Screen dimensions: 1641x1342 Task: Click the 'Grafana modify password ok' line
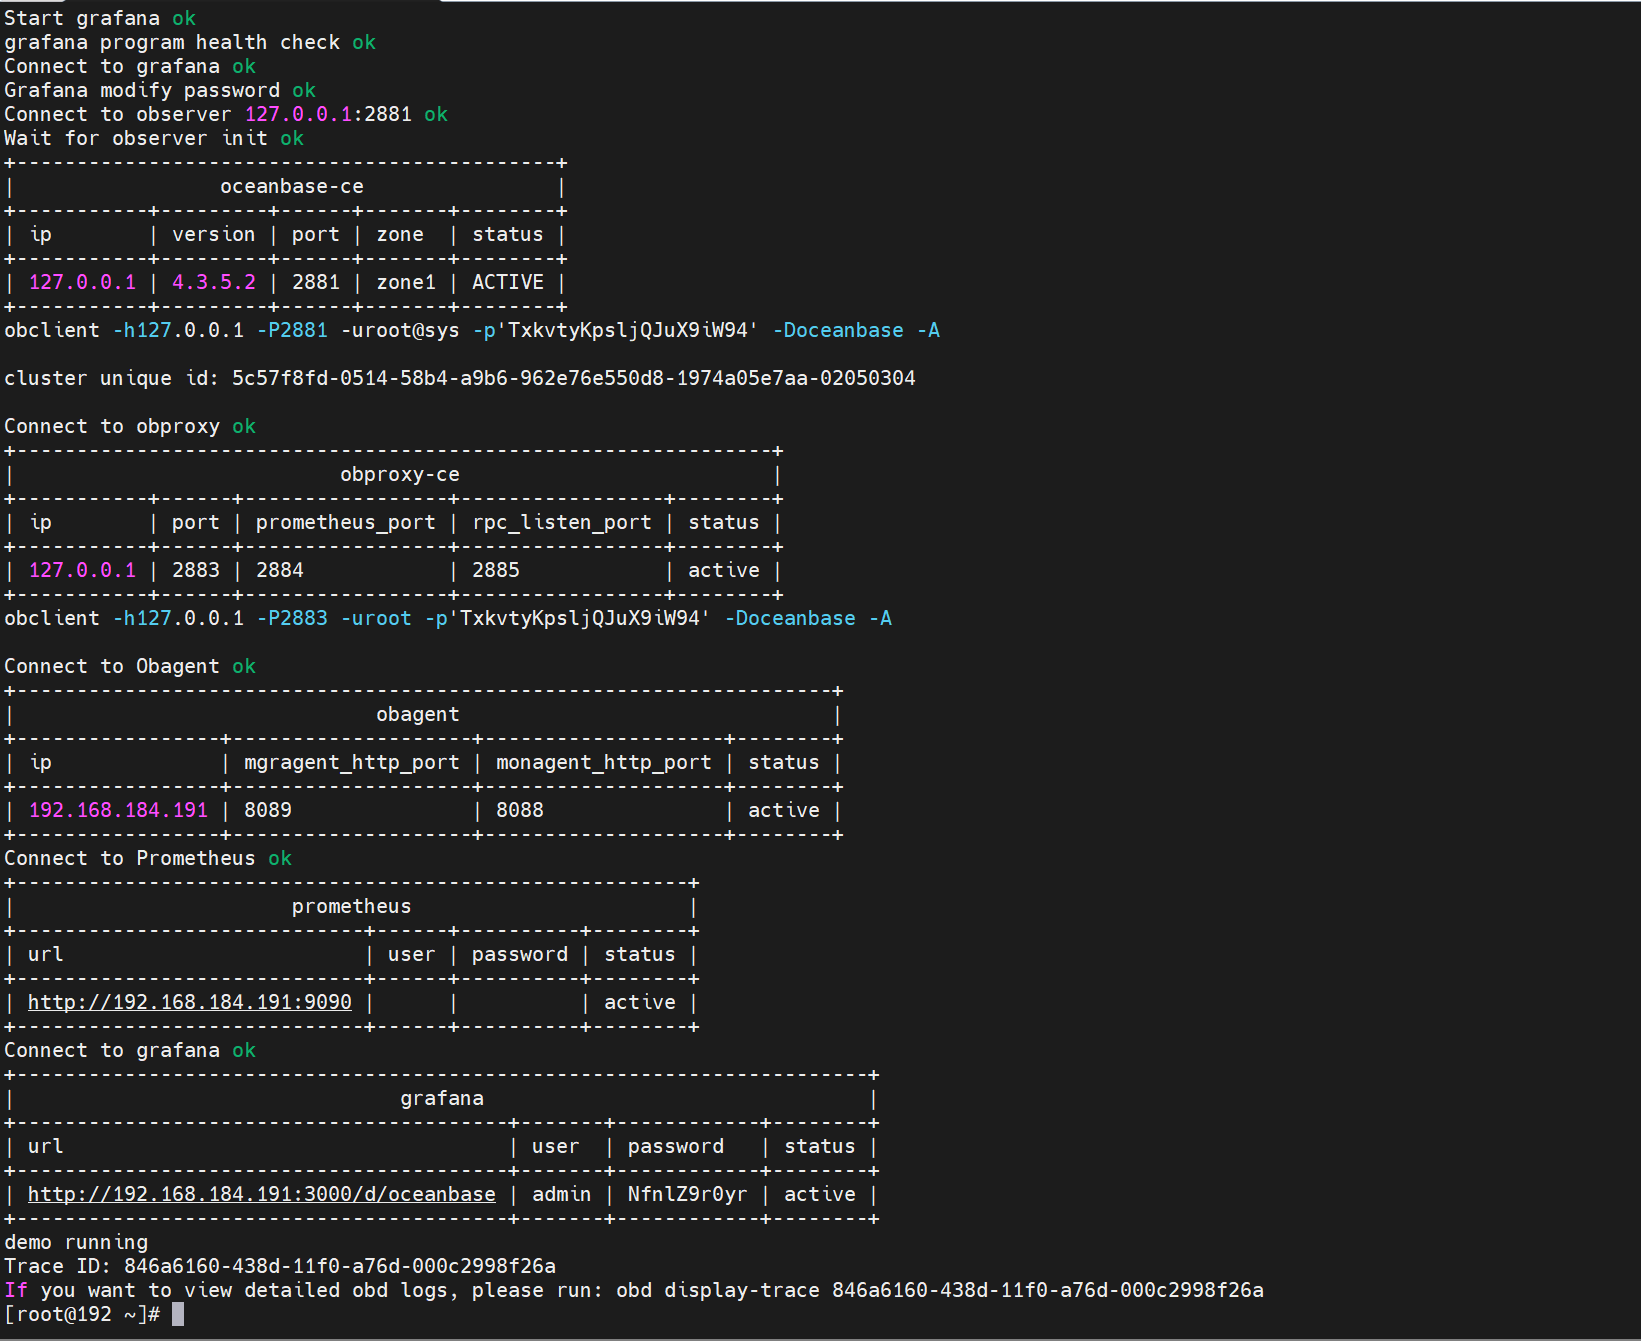(160, 90)
